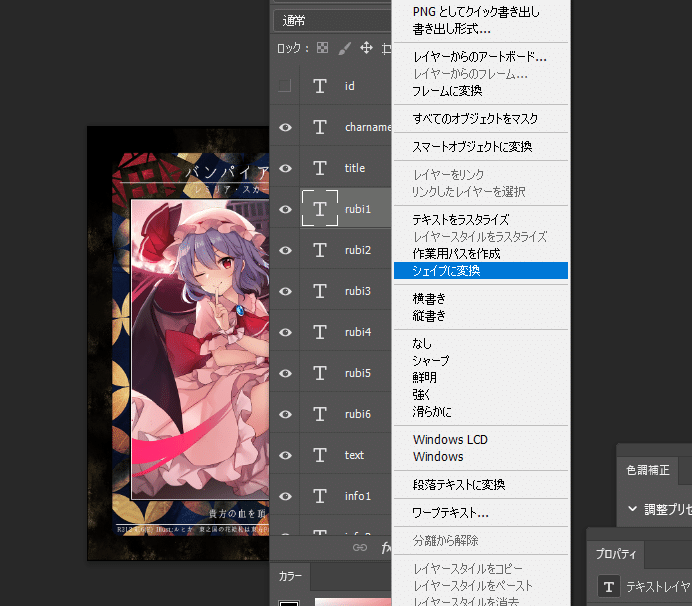Select the info1 layer name

[x=357, y=496]
